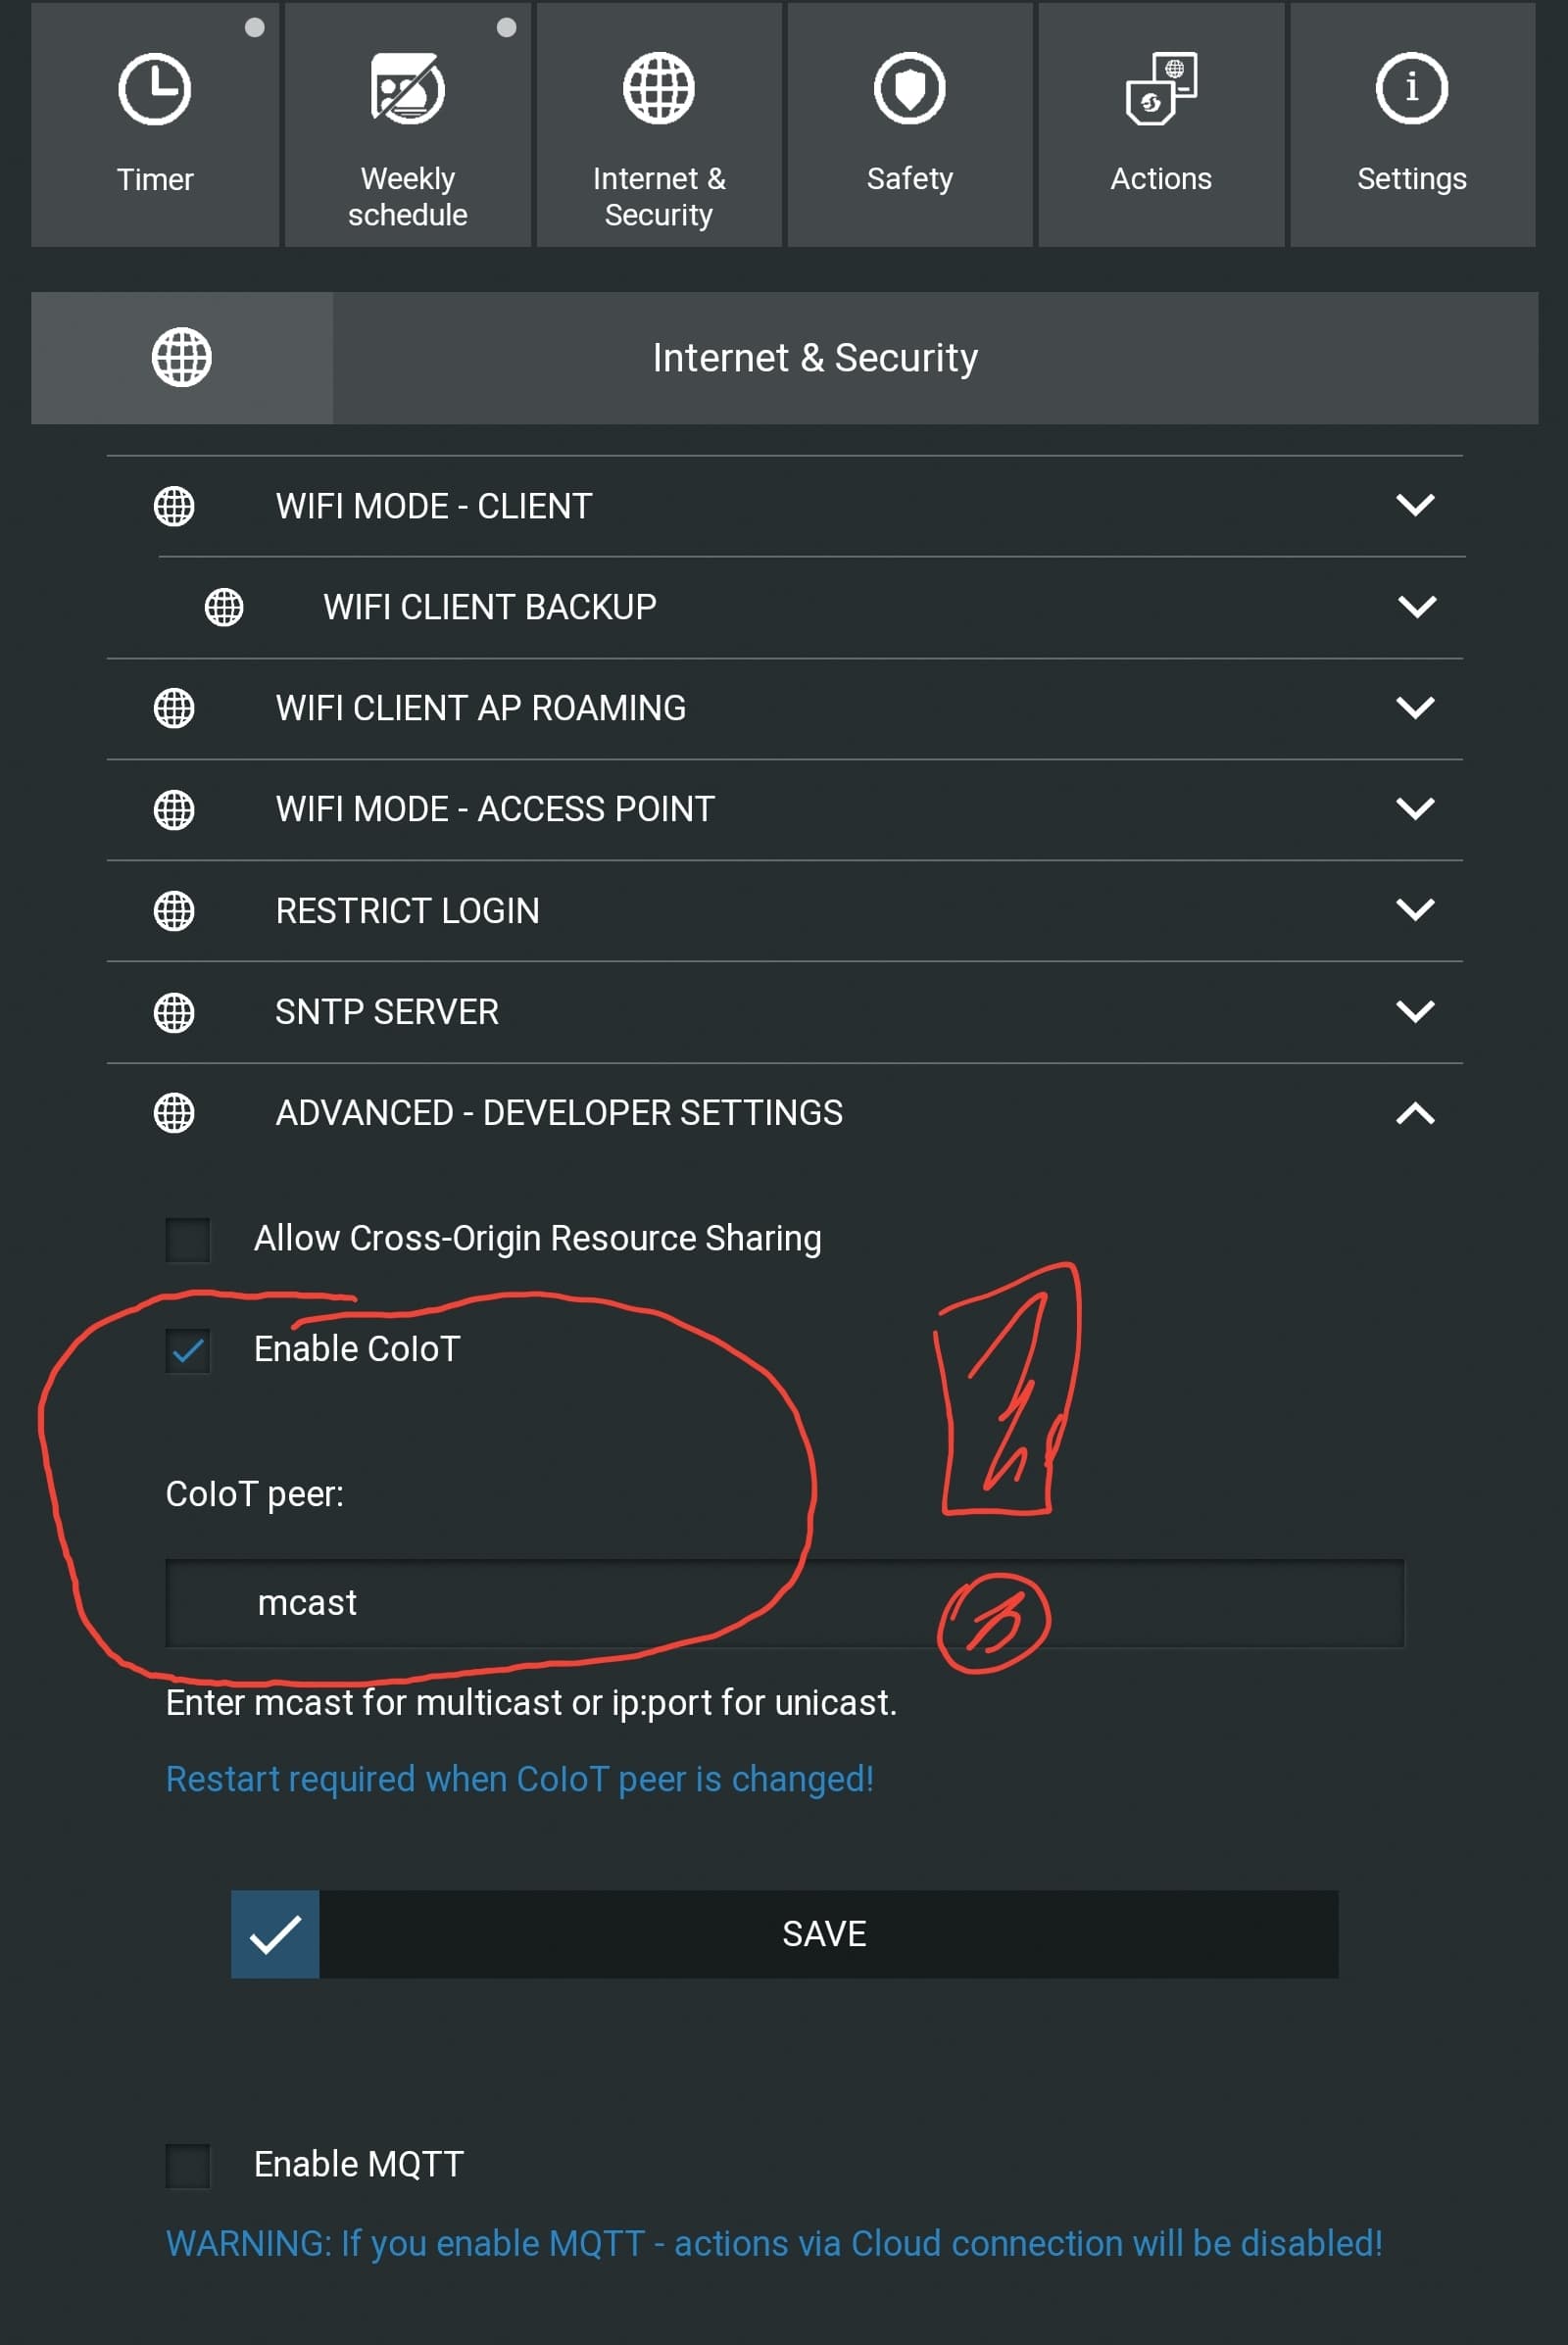The height and width of the screenshot is (2345, 1568).
Task: Collapse ADVANCED - DEVELOPER SETTINGS section
Action: (x=1415, y=1113)
